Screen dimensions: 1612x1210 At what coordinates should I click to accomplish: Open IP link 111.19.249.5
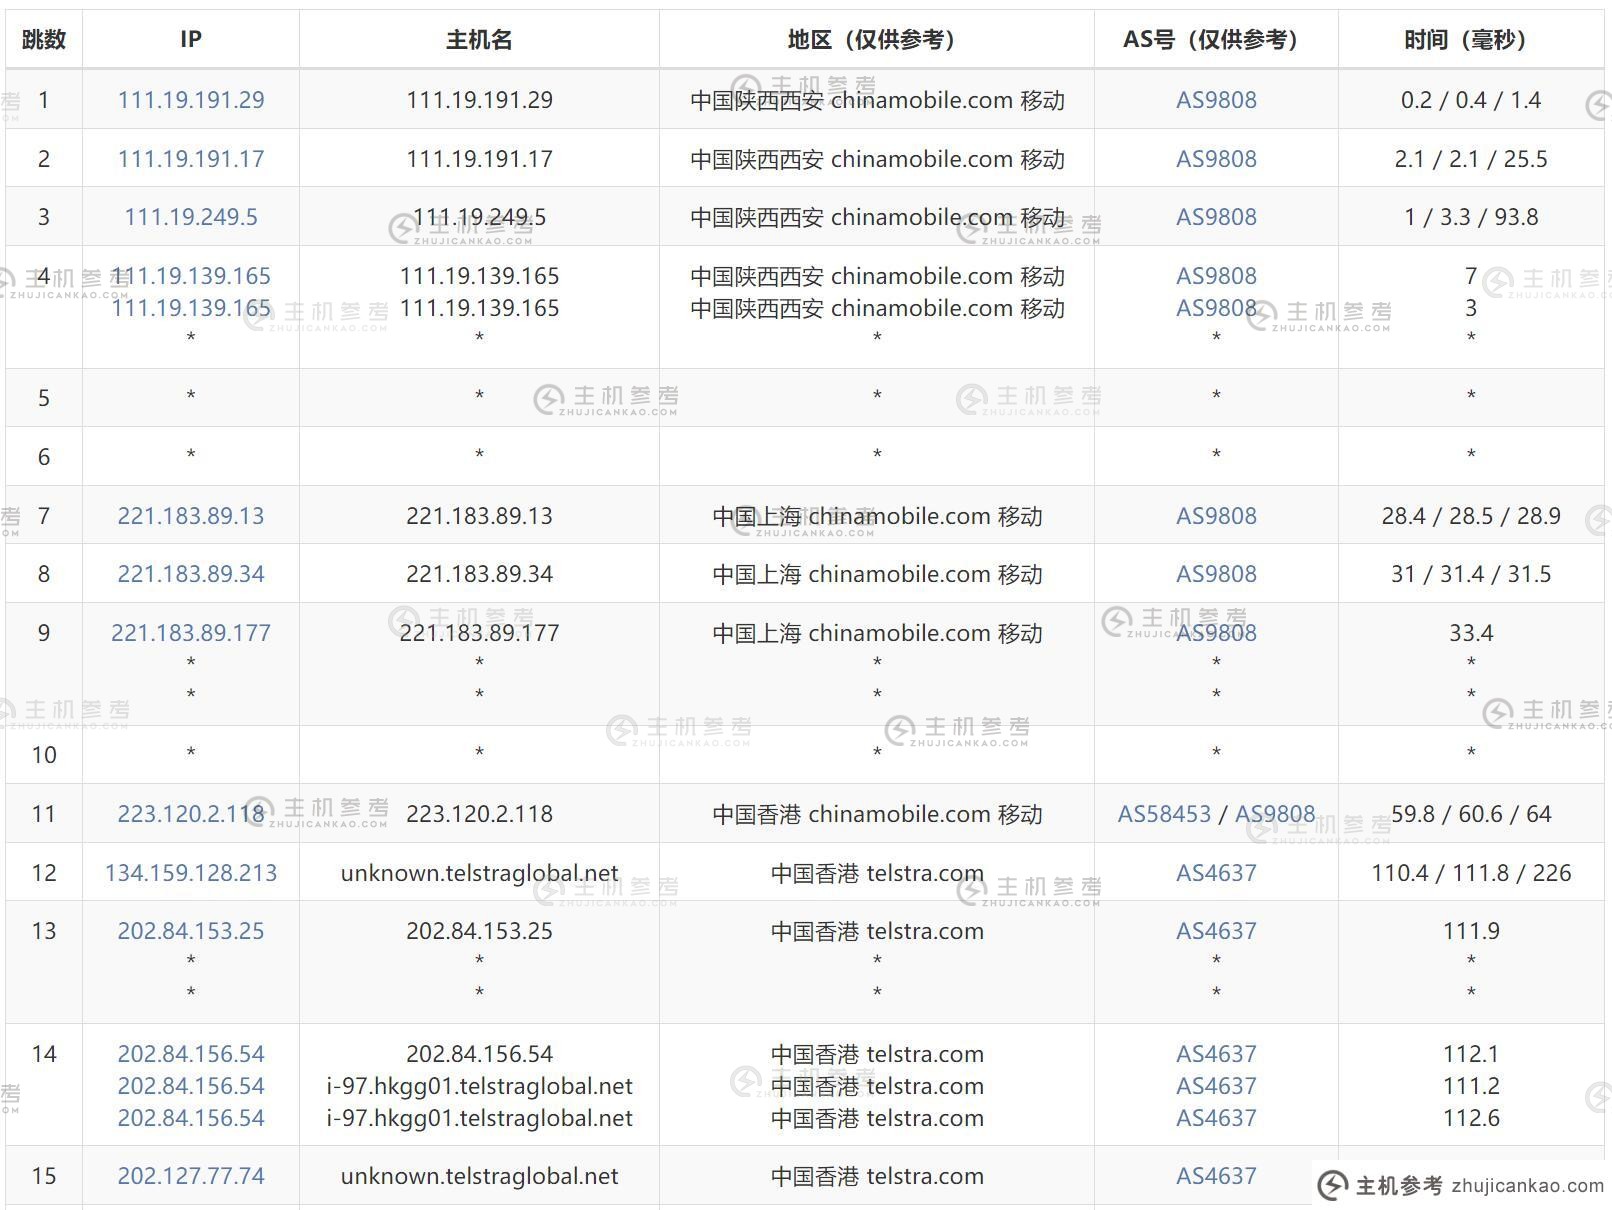(x=191, y=217)
